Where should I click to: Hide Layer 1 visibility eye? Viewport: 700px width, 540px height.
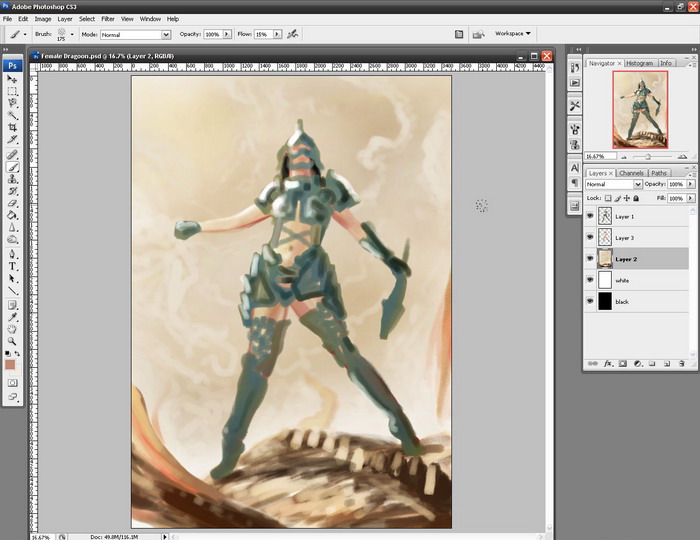(590, 216)
